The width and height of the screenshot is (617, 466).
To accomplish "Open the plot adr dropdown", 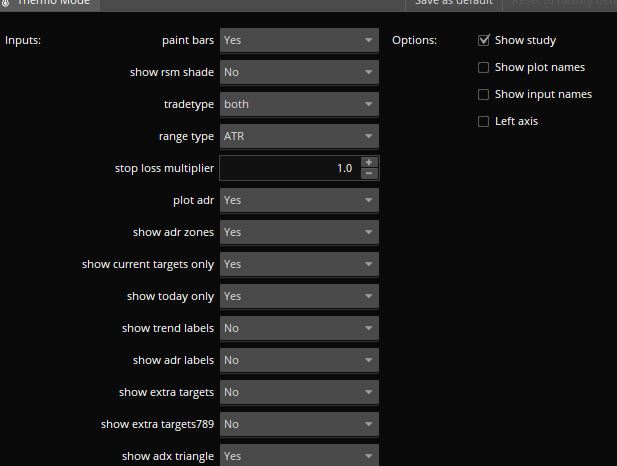I will (299, 200).
